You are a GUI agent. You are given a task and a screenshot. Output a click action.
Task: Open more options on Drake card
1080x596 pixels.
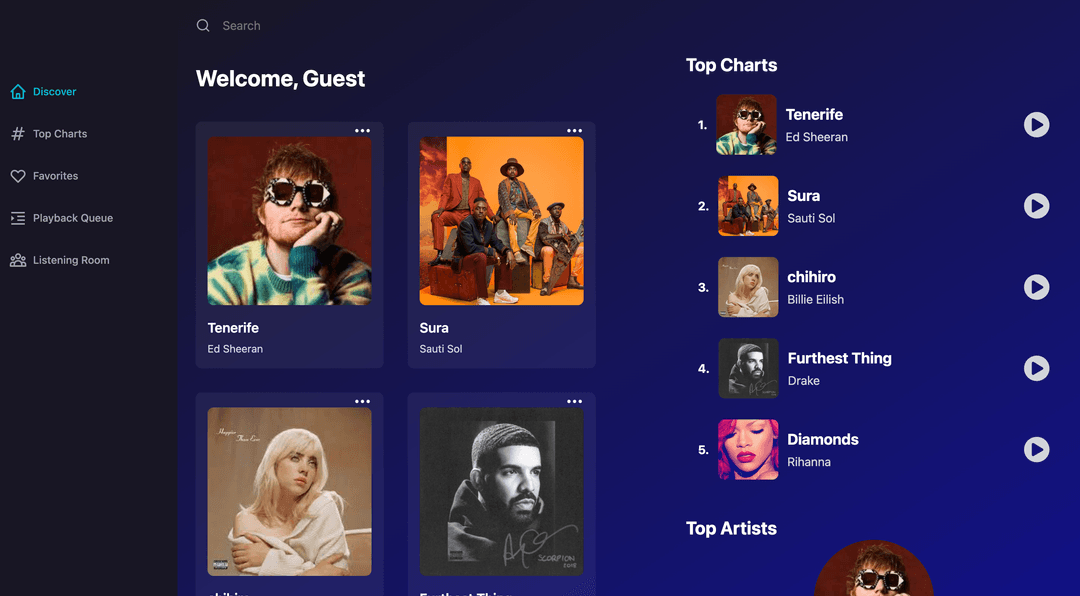coord(574,401)
